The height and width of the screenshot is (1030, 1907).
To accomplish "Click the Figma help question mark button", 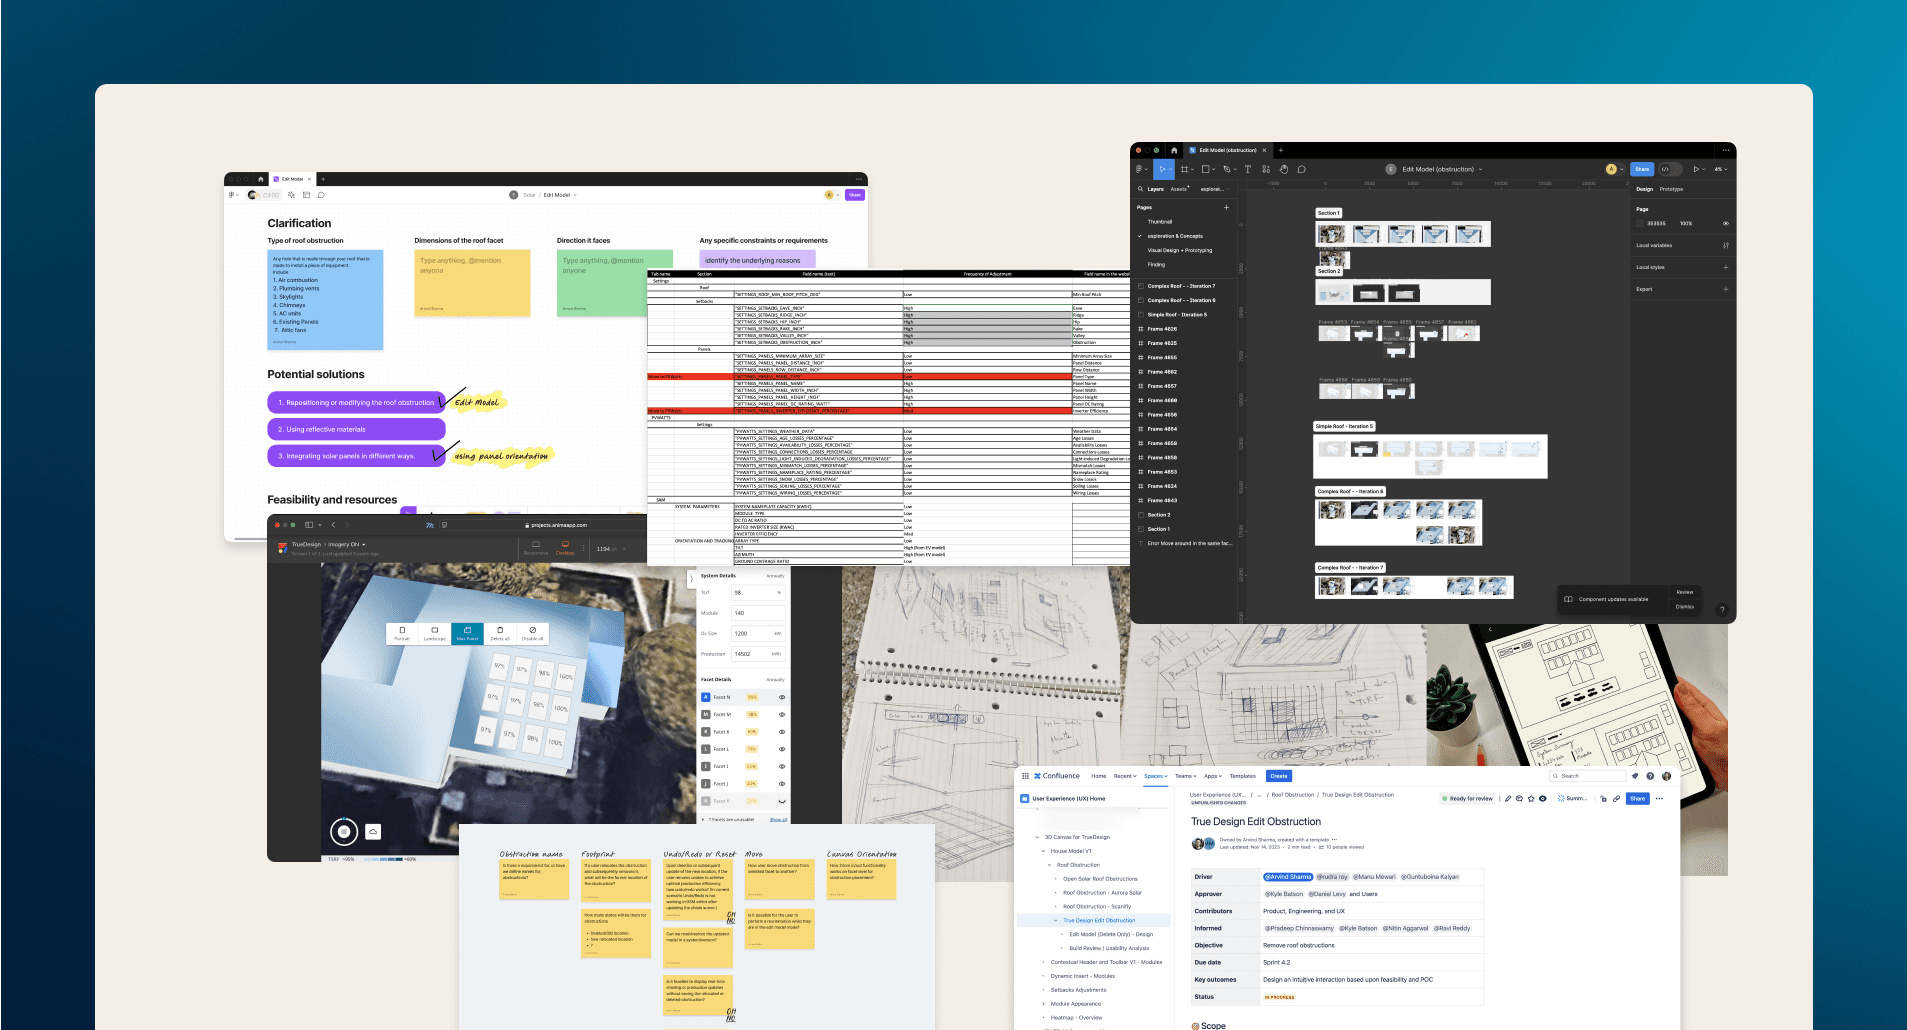I will click(x=1722, y=609).
